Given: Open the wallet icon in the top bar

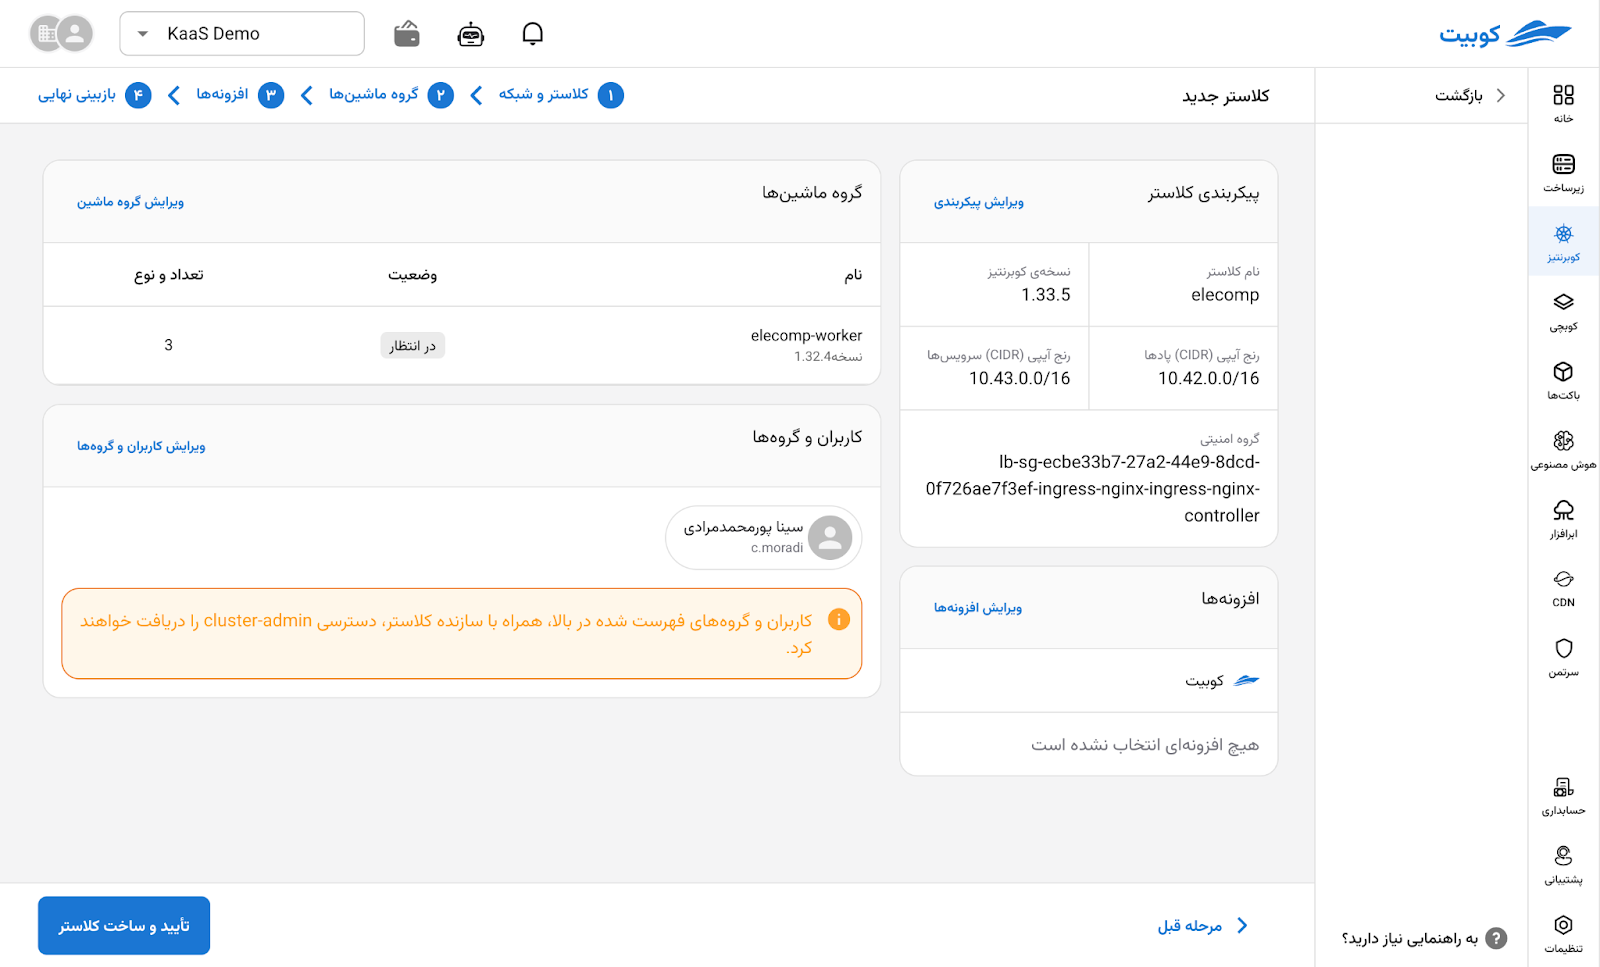Looking at the screenshot, I should coord(407,34).
